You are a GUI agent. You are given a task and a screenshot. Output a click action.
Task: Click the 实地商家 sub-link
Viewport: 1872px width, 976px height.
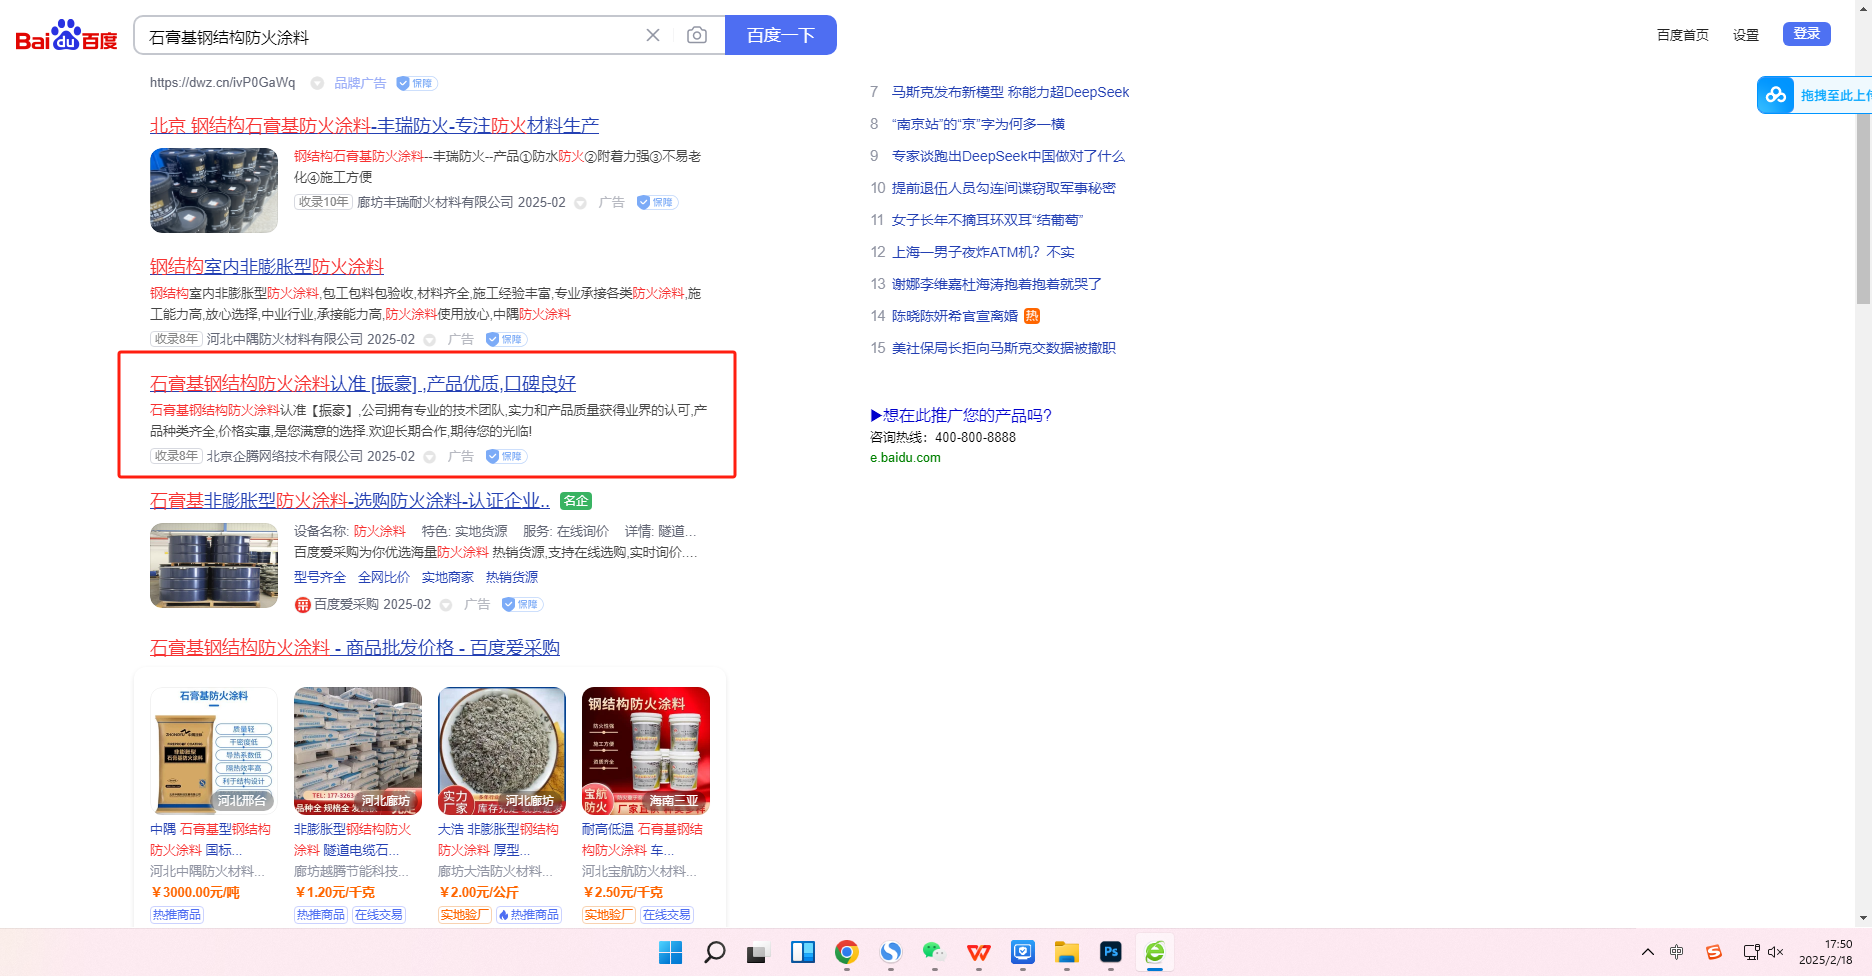click(x=448, y=578)
